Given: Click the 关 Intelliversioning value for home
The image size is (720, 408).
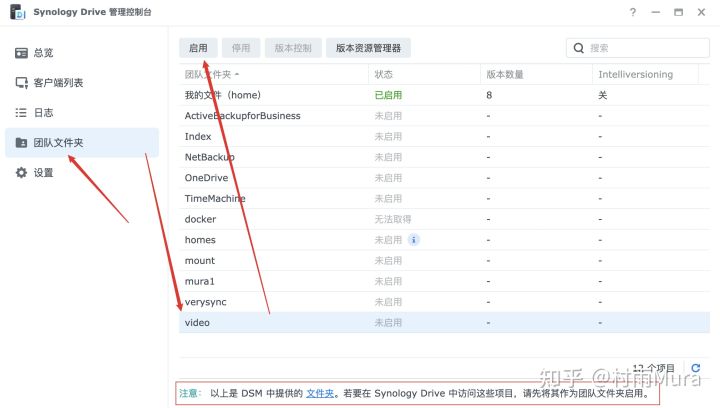Looking at the screenshot, I should [x=602, y=95].
